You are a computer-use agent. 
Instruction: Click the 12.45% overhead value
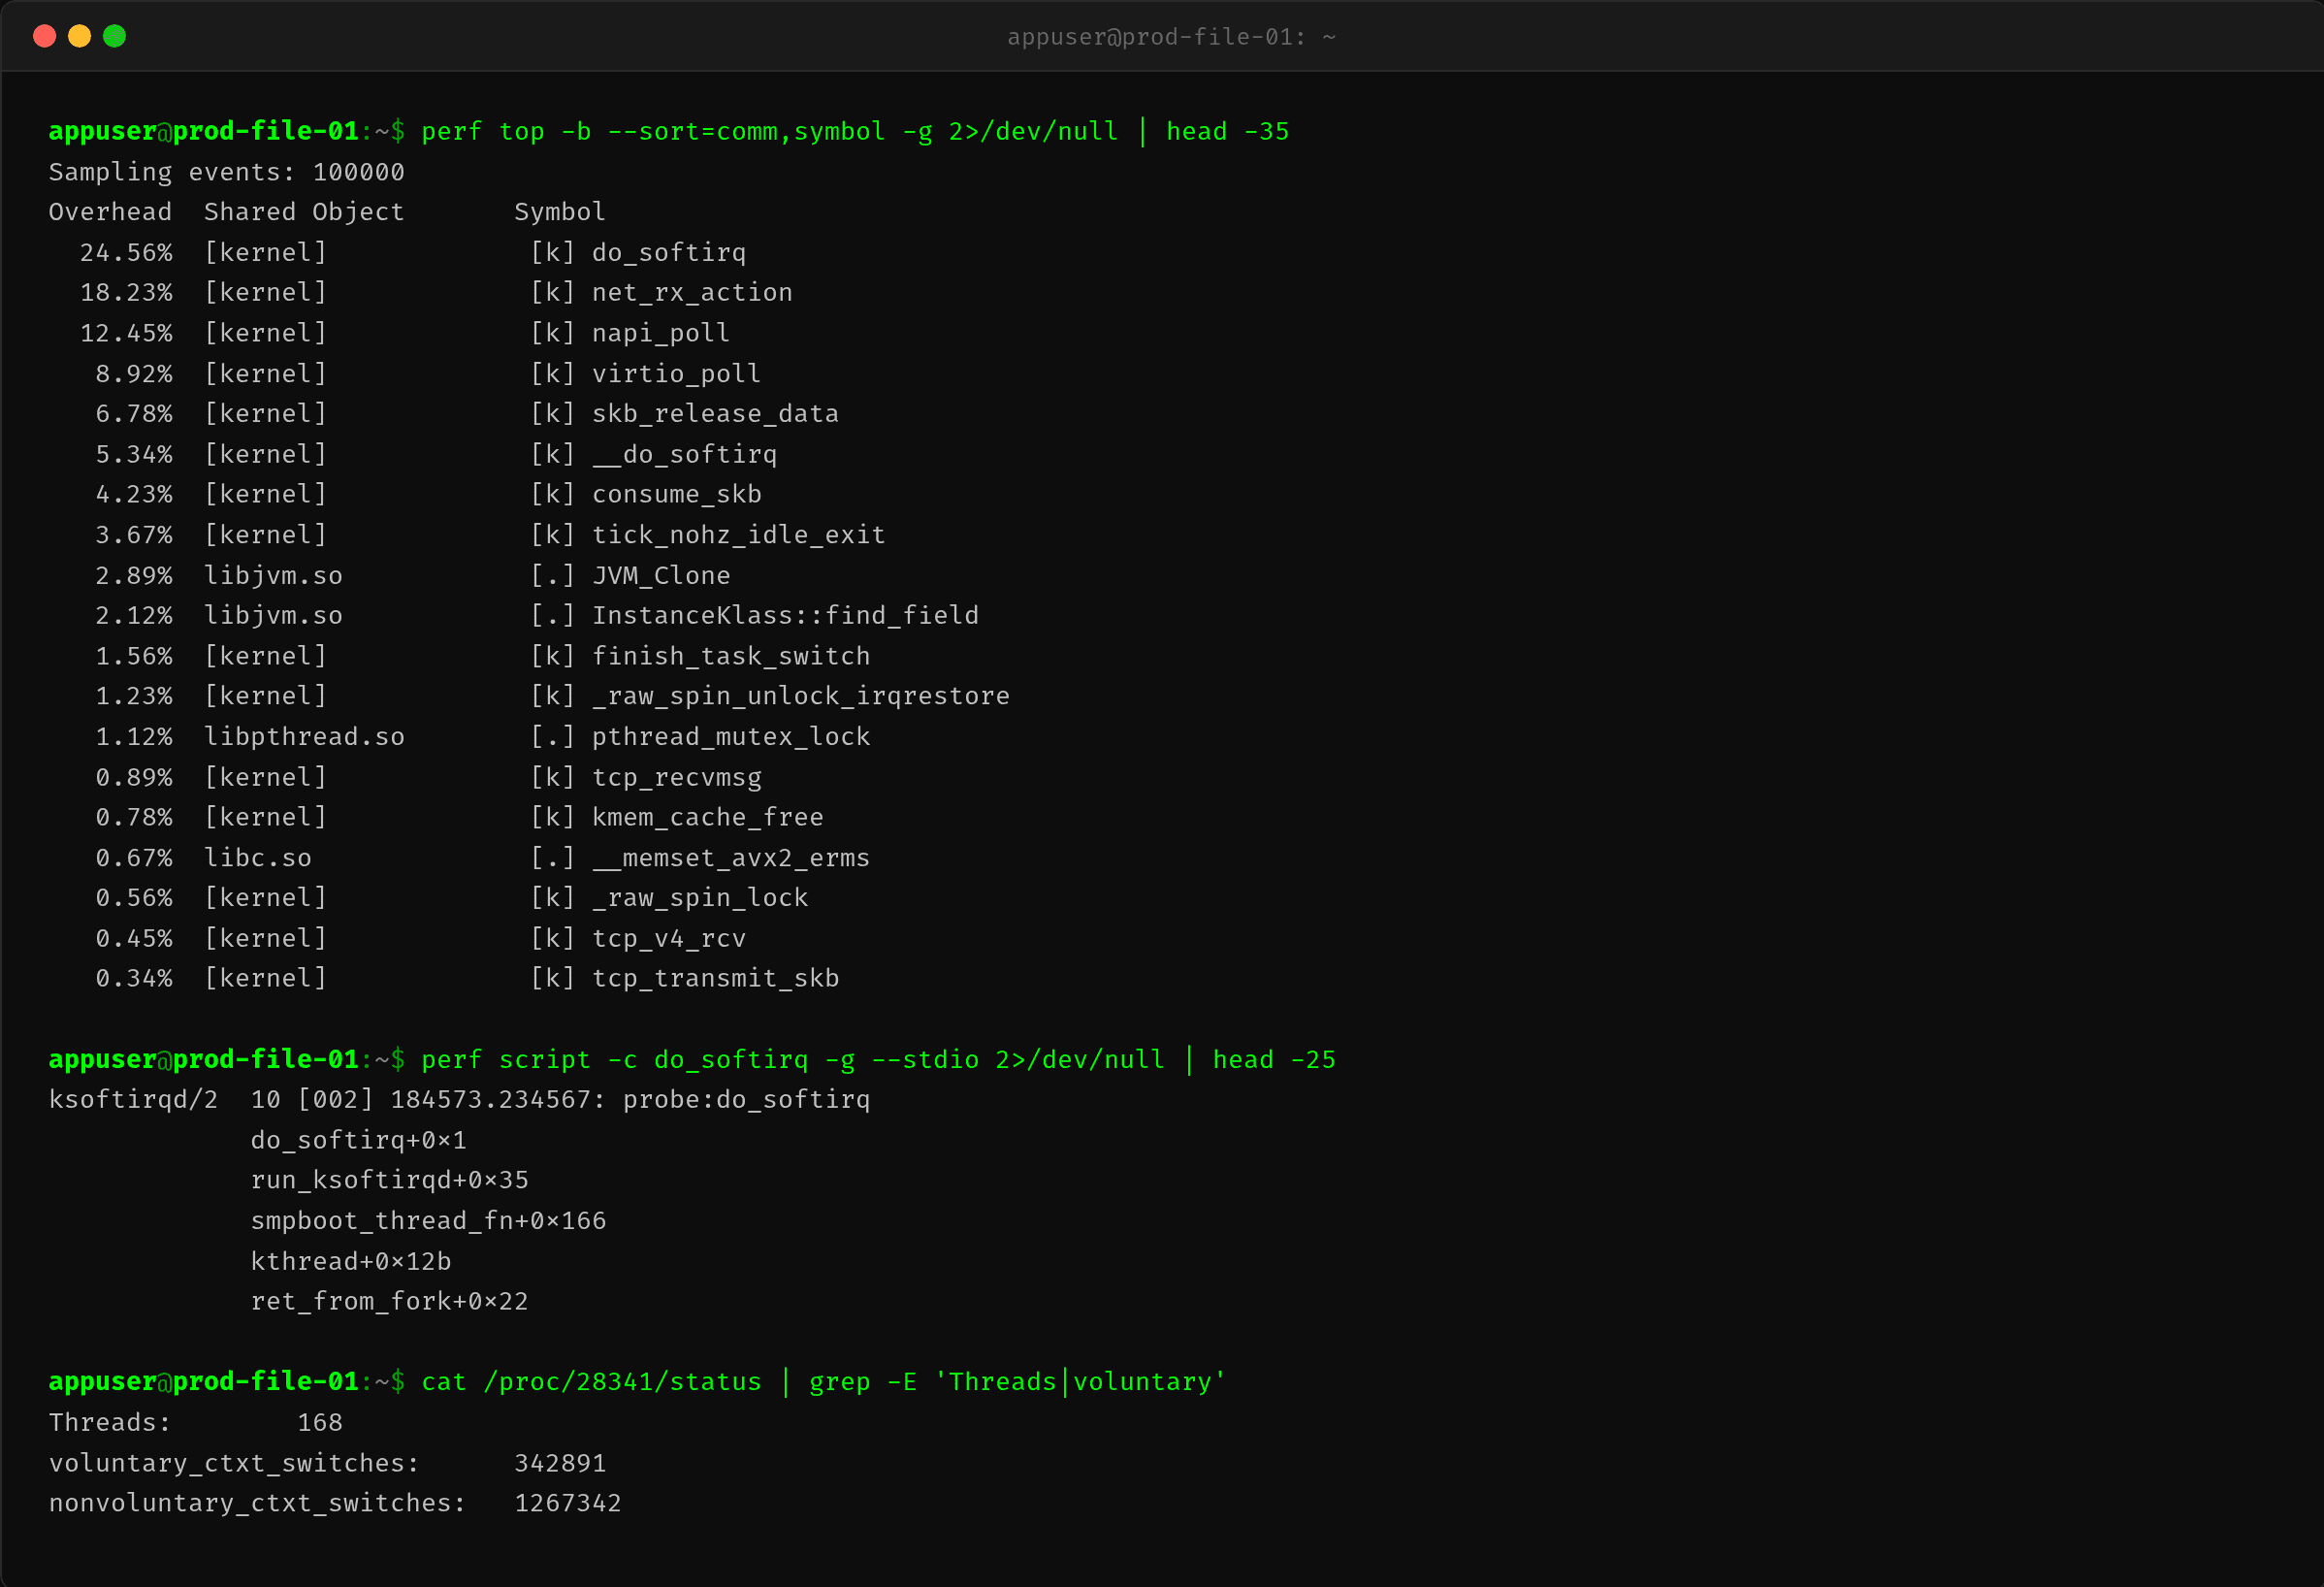click(x=126, y=333)
